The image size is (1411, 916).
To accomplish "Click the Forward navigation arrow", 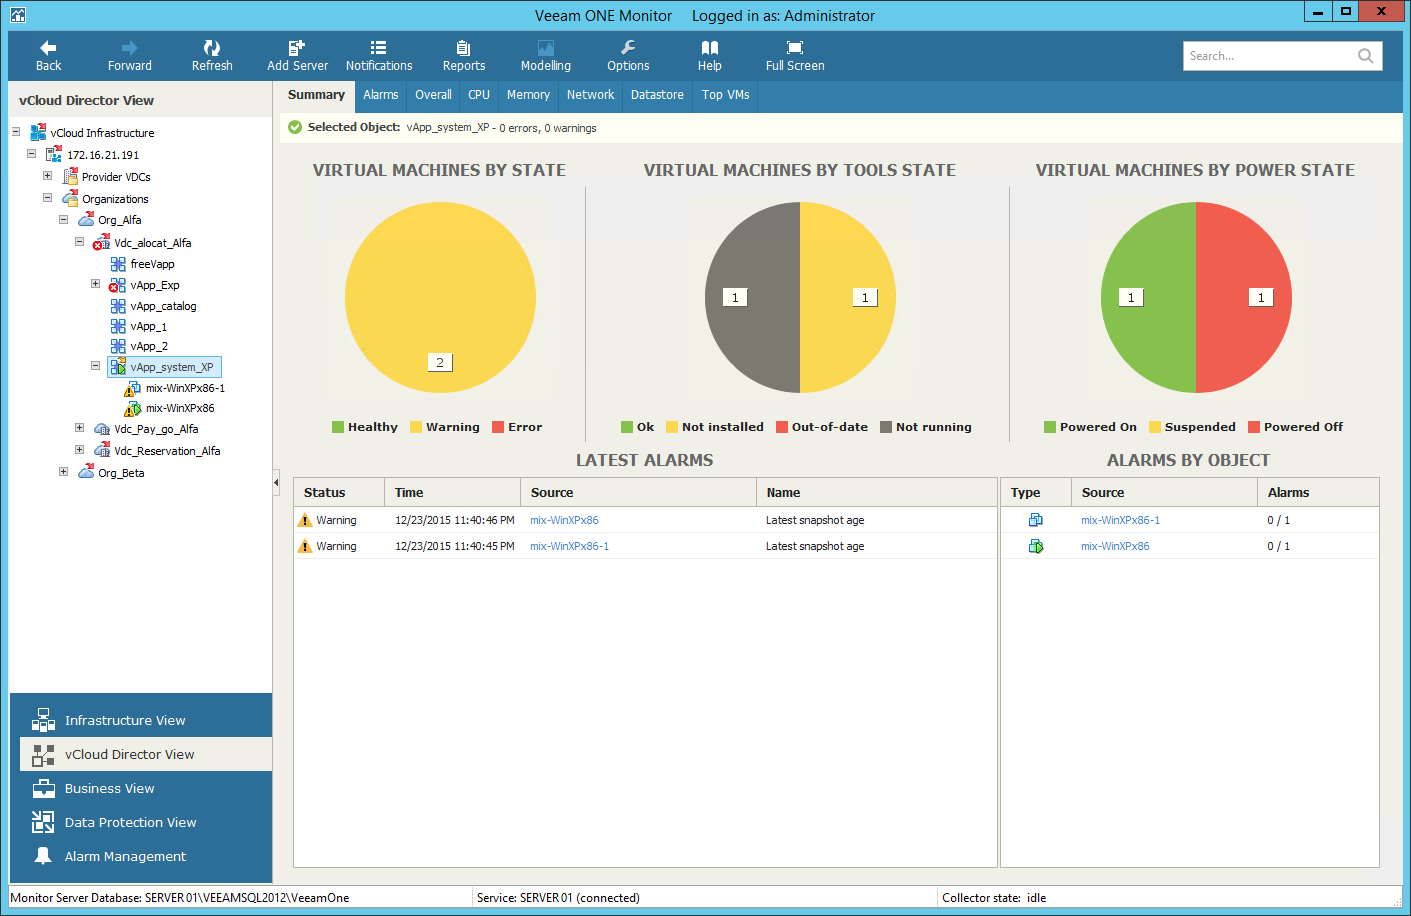I will tap(130, 56).
